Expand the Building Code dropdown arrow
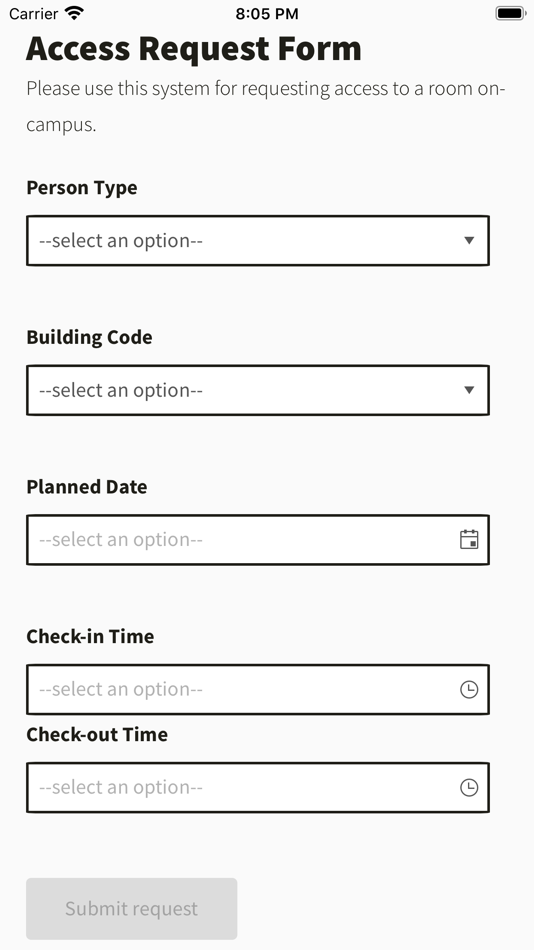 coord(469,390)
